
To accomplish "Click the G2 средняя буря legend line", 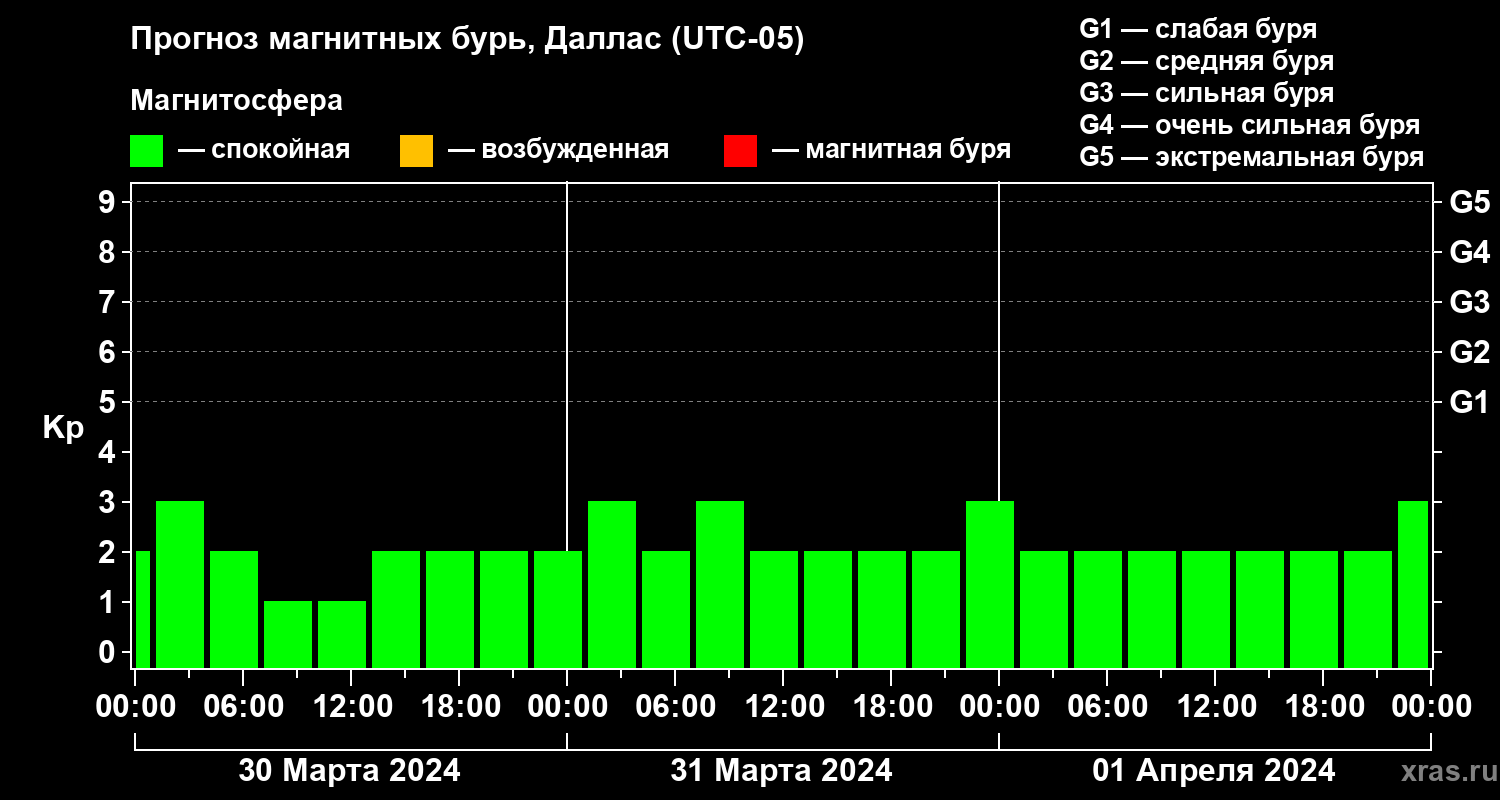I will pos(1206,61).
